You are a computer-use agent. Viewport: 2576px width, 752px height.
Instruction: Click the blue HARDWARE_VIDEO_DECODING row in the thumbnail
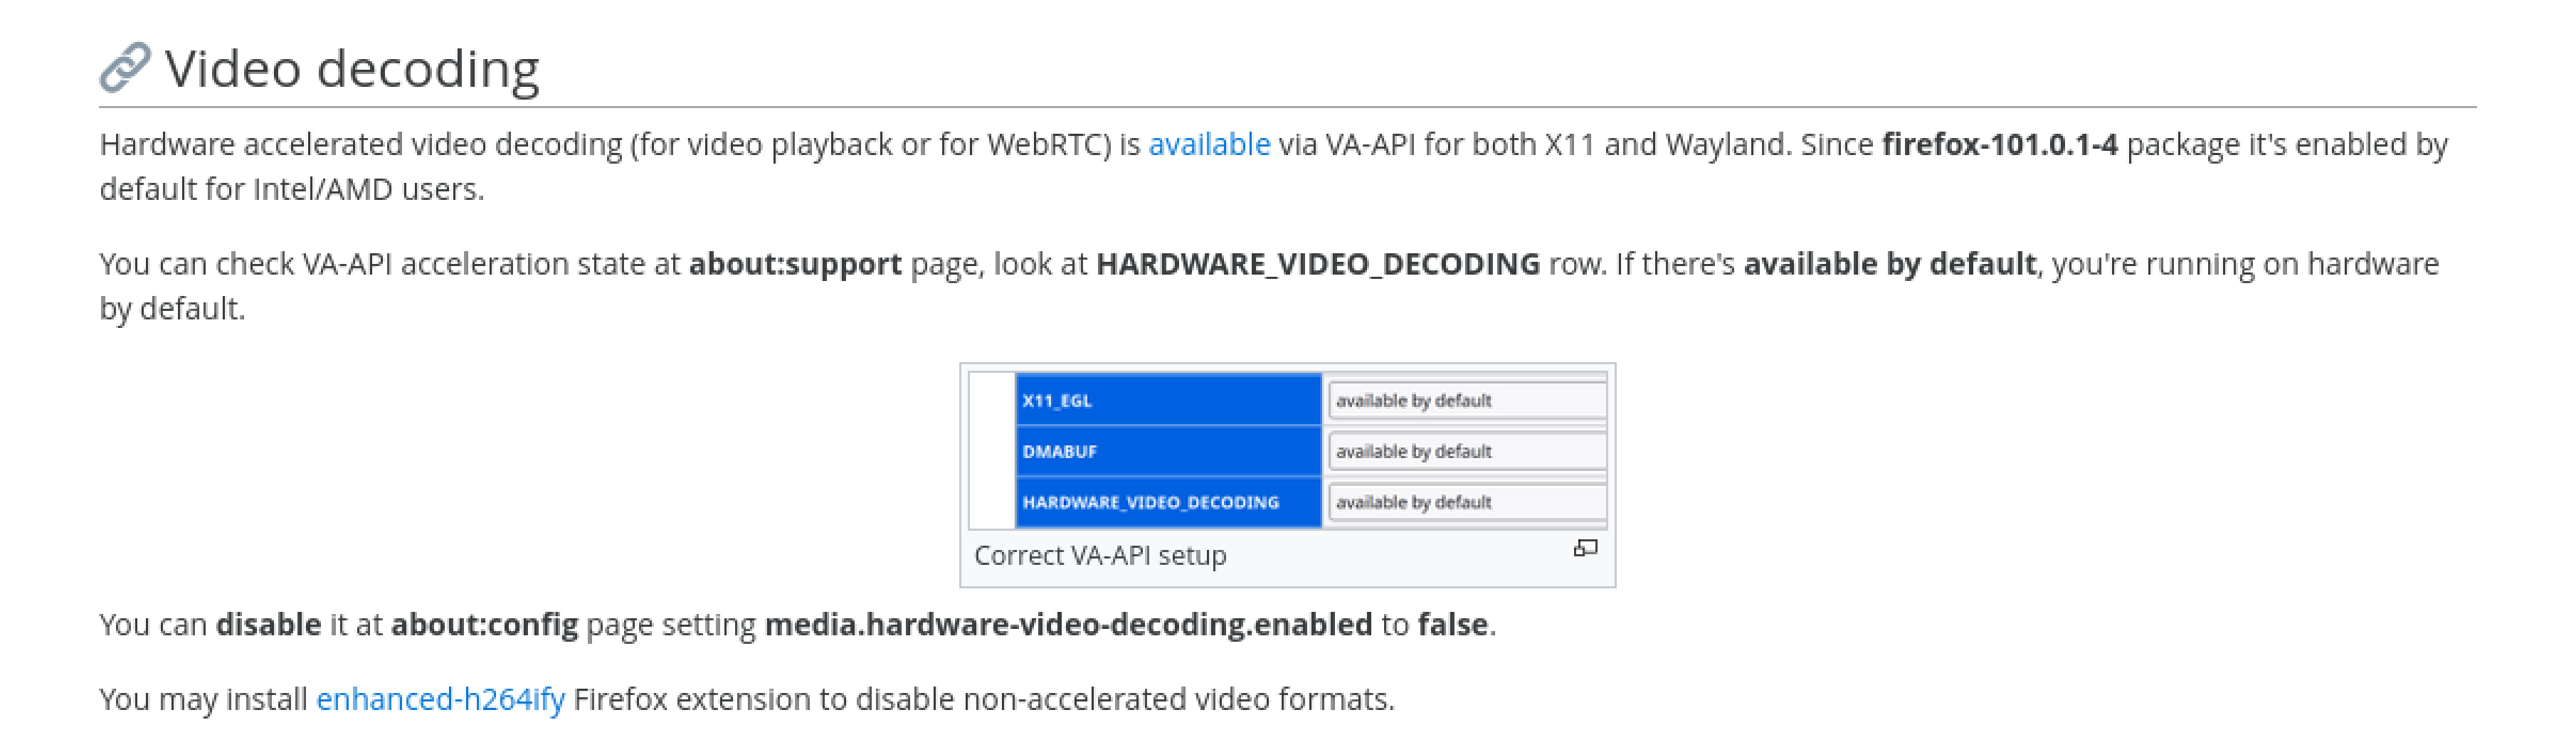[1168, 502]
